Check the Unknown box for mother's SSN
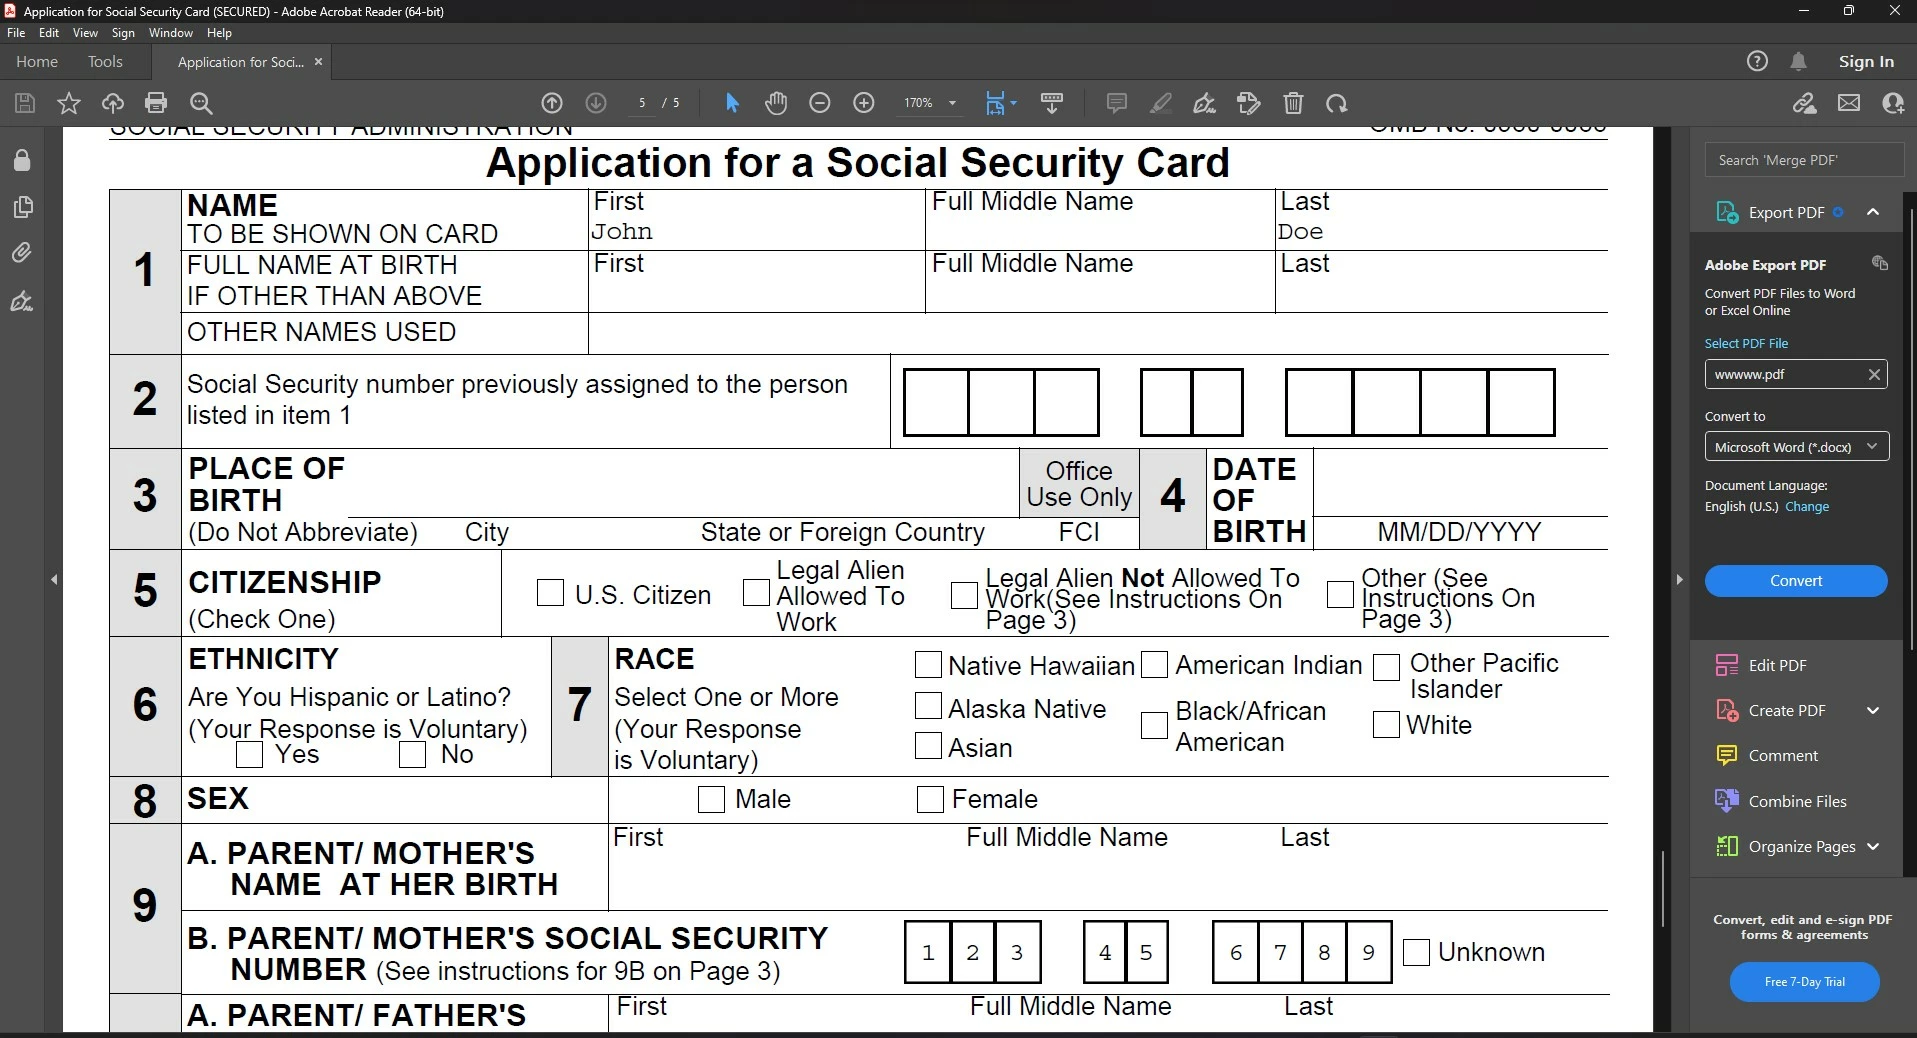This screenshot has width=1917, height=1038. pos(1416,952)
